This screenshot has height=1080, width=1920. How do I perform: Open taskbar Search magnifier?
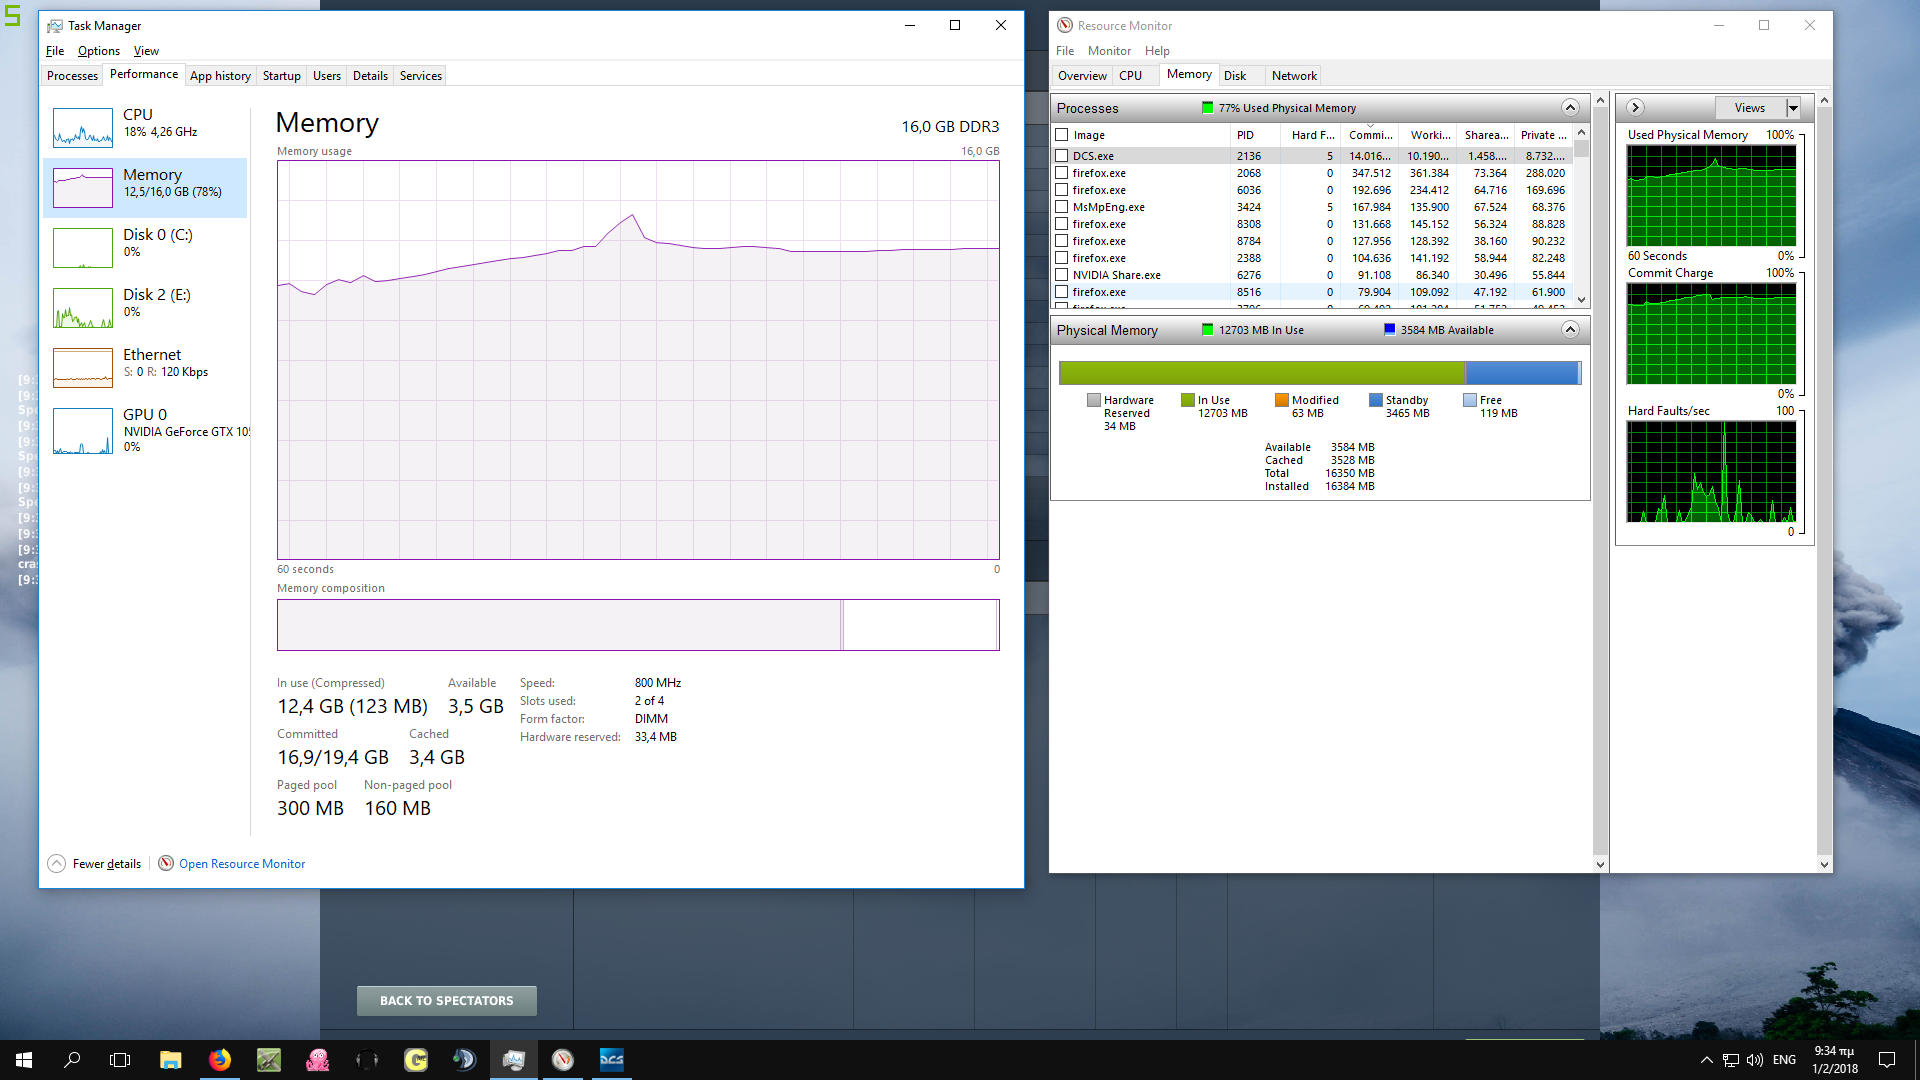click(x=72, y=1060)
